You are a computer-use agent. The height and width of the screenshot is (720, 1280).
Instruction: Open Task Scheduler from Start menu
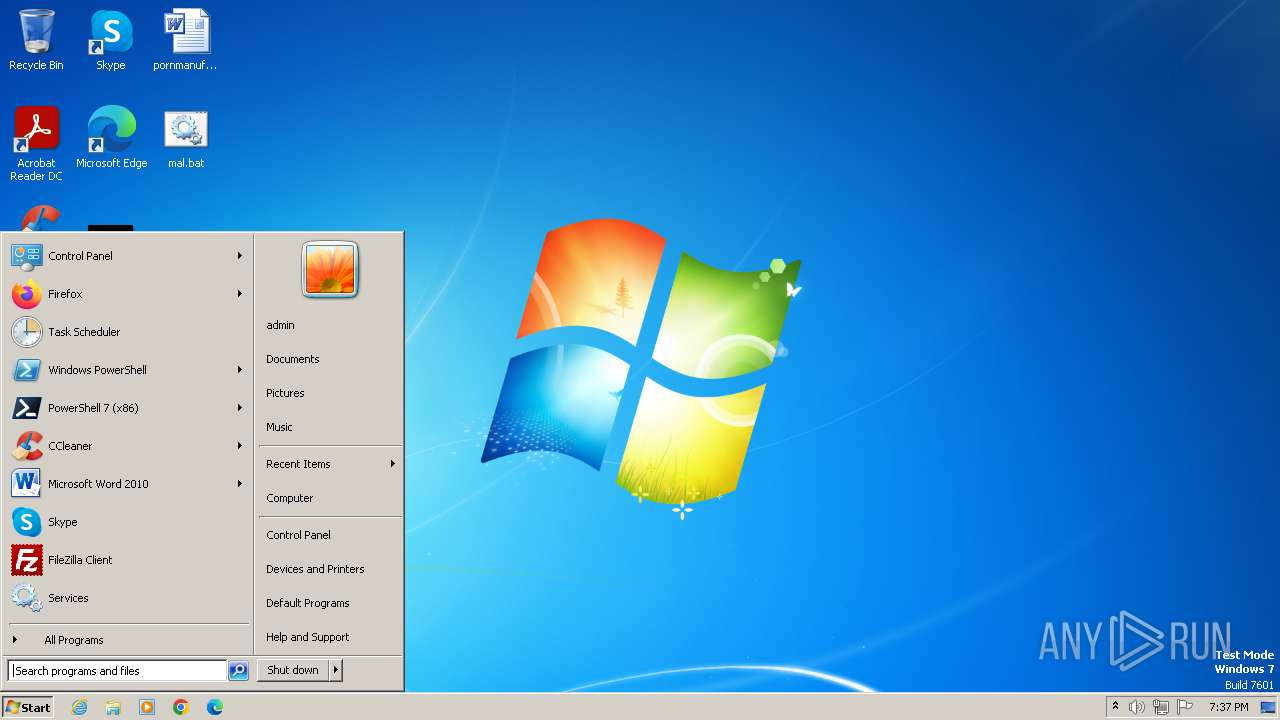(127, 332)
